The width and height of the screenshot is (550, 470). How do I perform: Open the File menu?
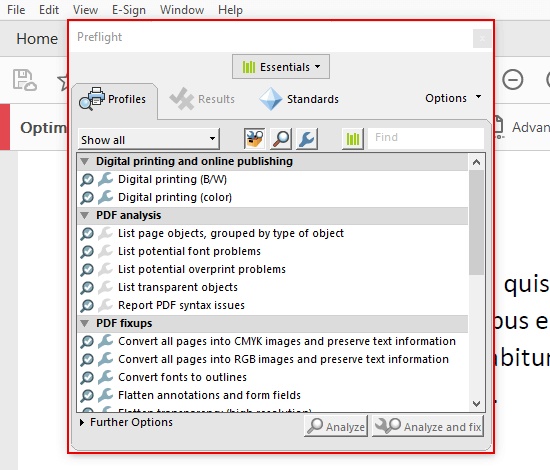16,9
